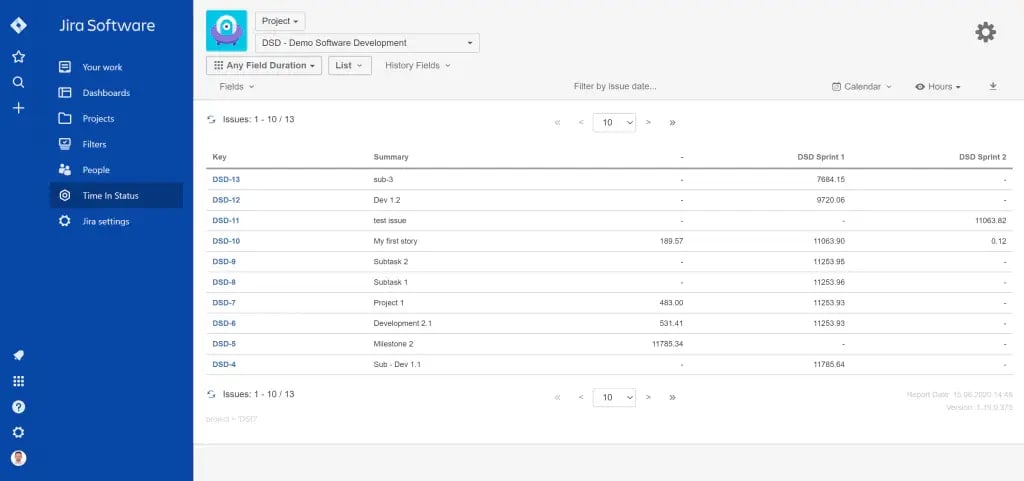
Task: Open issue DSD-7 link
Action: click(224, 303)
